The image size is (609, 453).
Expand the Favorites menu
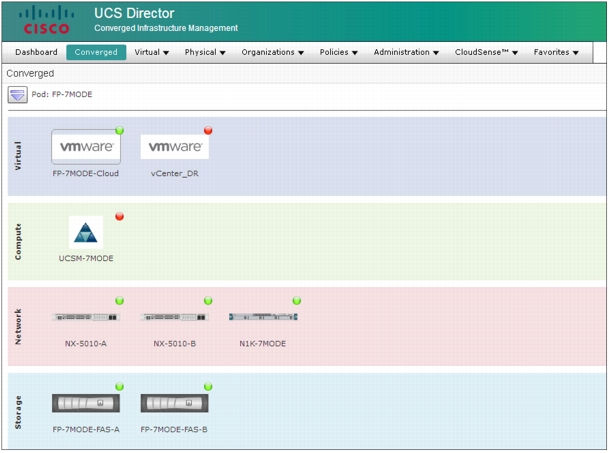click(x=556, y=52)
